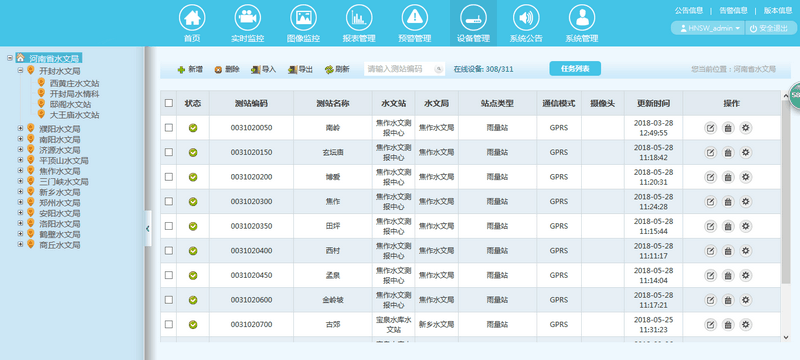Screen dimensions: 800x360
Task: Open 系统管理 user icon
Action: point(582,18)
